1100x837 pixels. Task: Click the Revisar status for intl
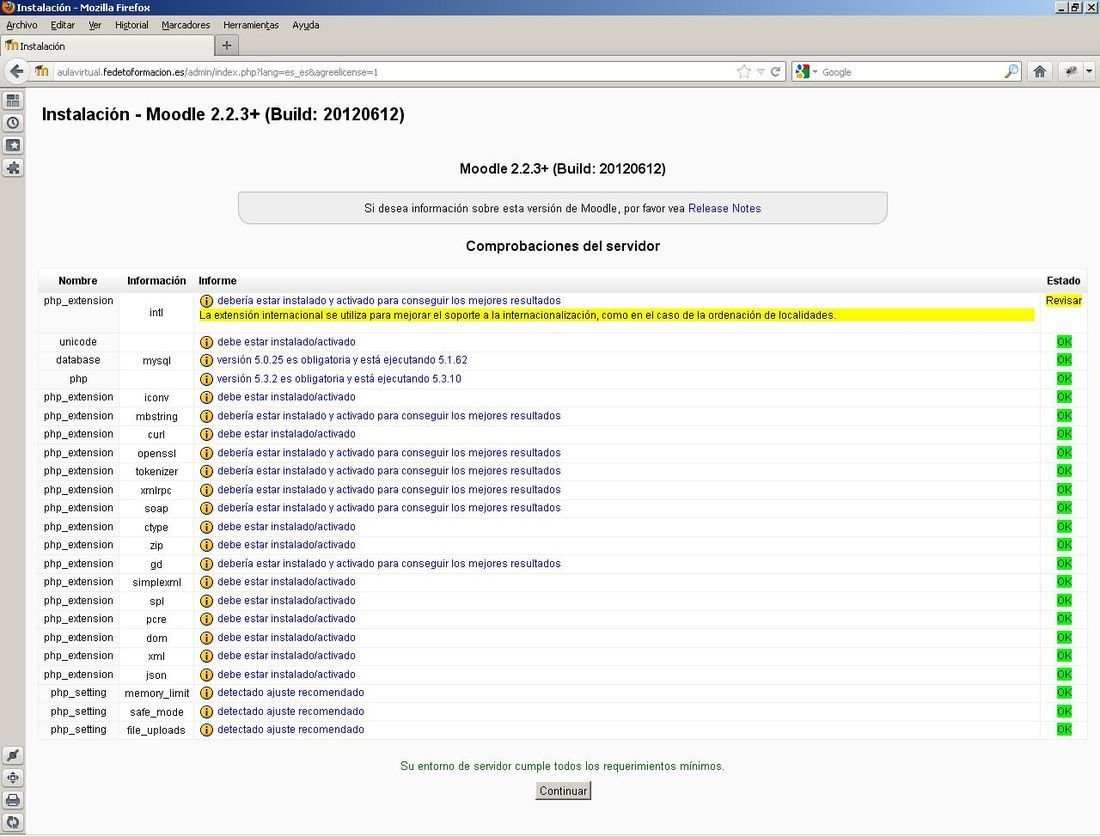click(1064, 300)
